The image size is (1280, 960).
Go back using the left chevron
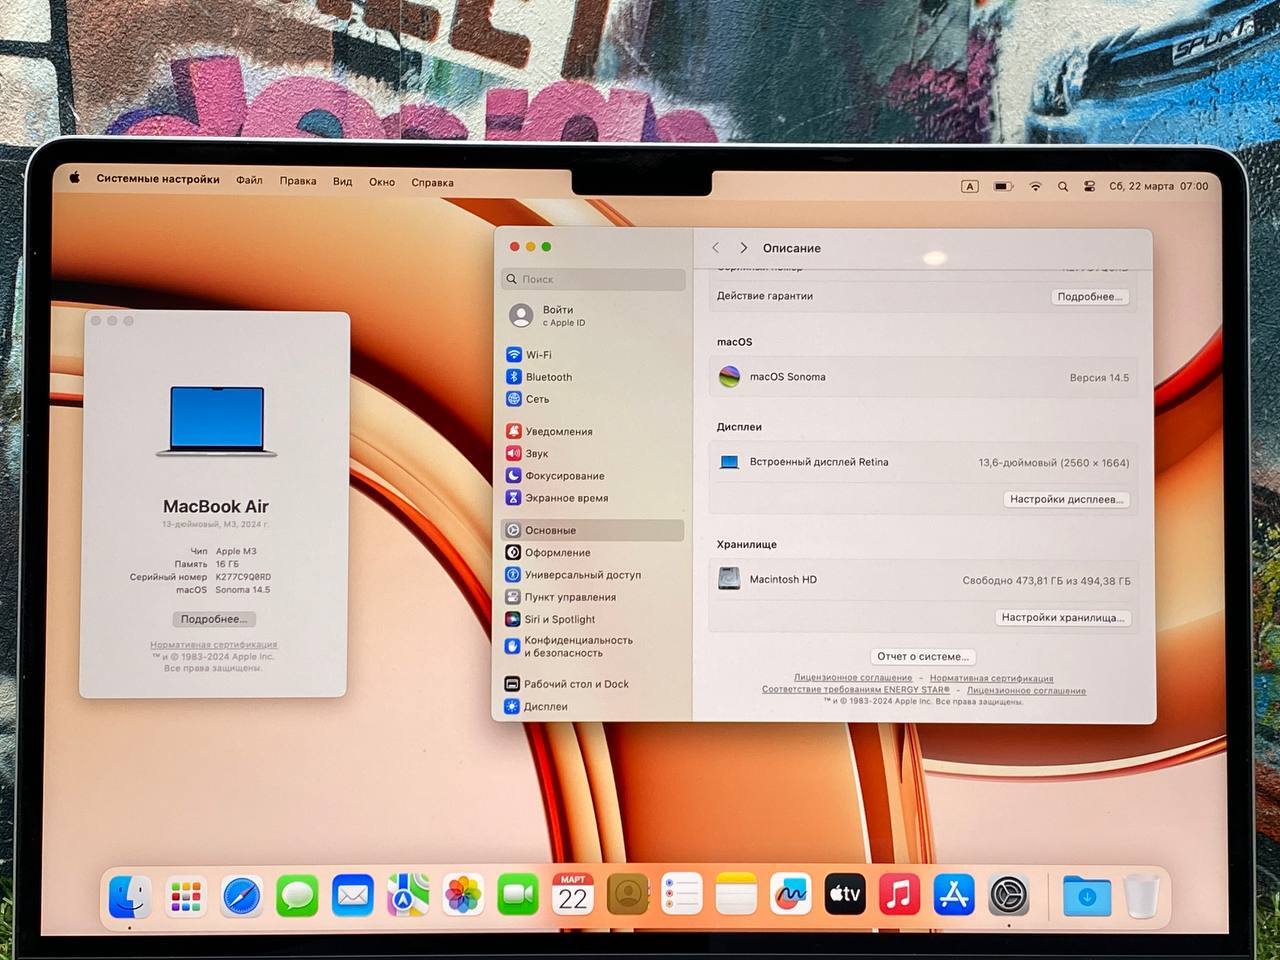716,248
